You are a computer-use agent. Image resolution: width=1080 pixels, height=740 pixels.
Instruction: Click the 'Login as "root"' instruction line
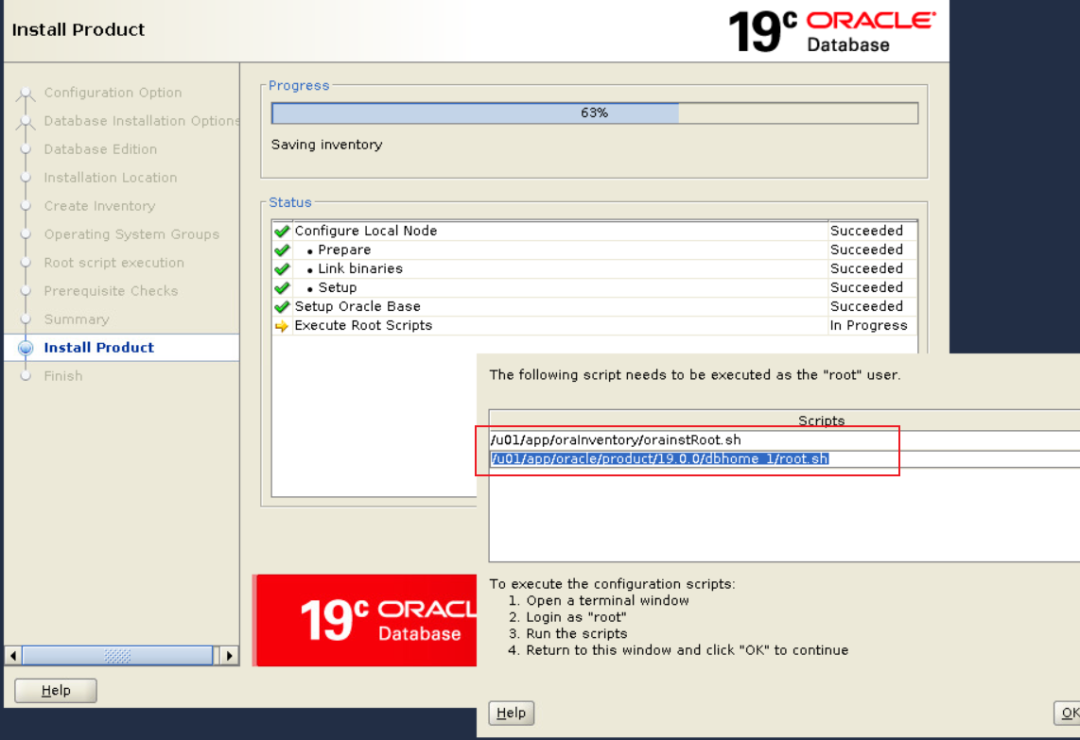pos(576,617)
